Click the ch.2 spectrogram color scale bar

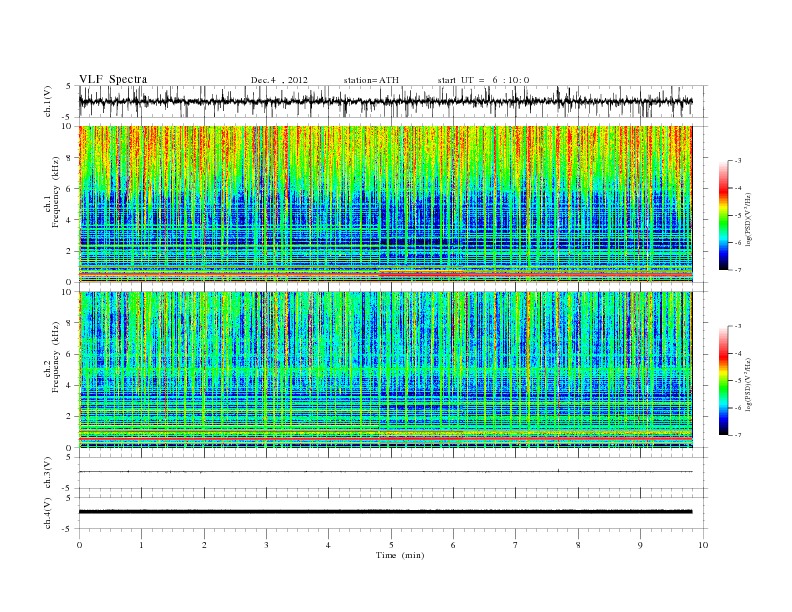click(x=723, y=380)
